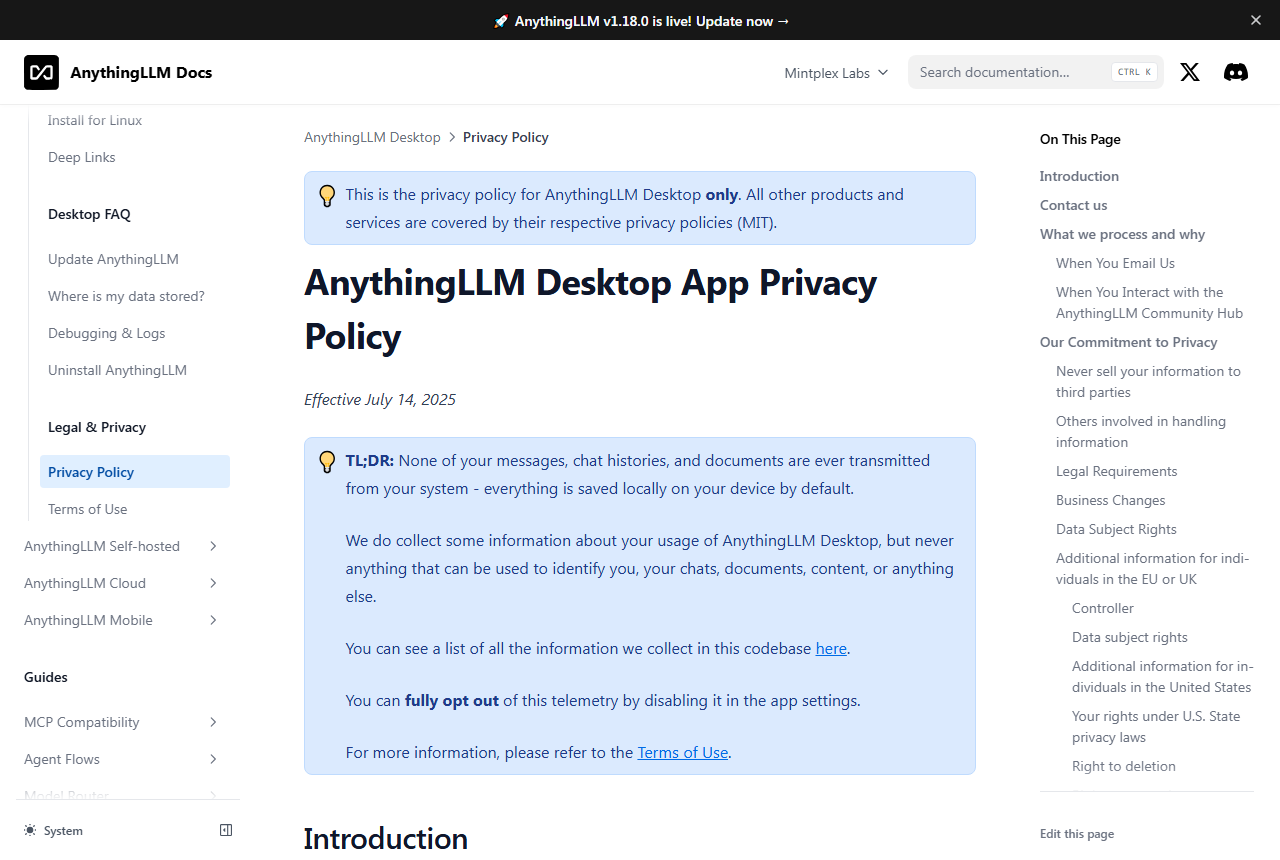Expand the Agent Flows section

point(122,759)
